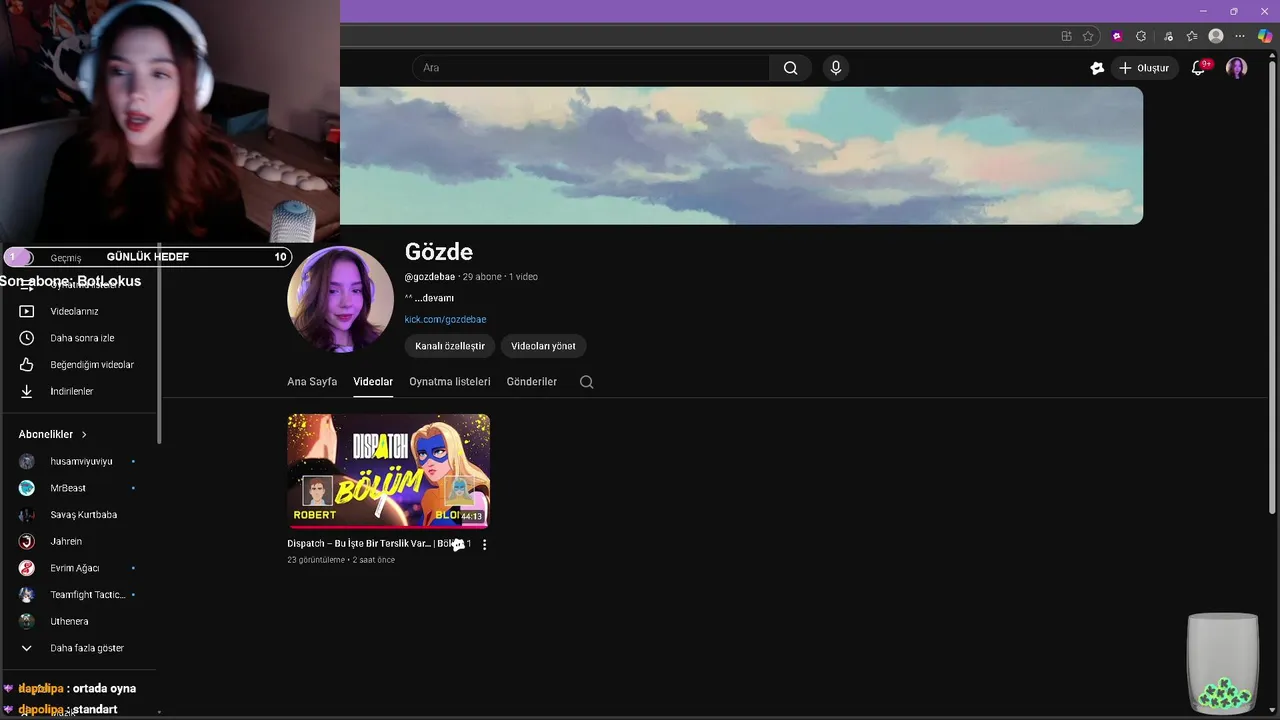This screenshot has height=720, width=1280.
Task: Click the sidebar vertical scrollbar
Action: coord(159,345)
